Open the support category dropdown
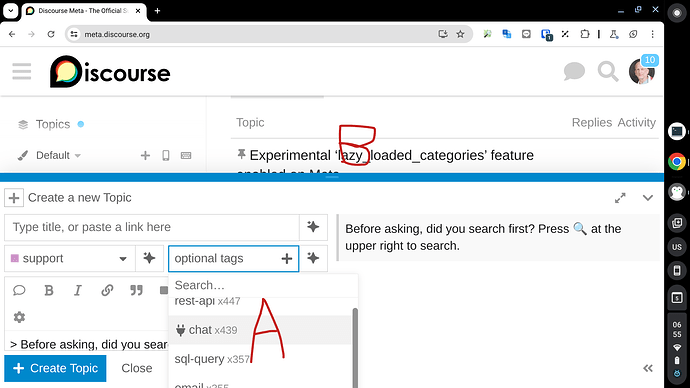Screen dimensions: 690x388 click(x=70, y=258)
